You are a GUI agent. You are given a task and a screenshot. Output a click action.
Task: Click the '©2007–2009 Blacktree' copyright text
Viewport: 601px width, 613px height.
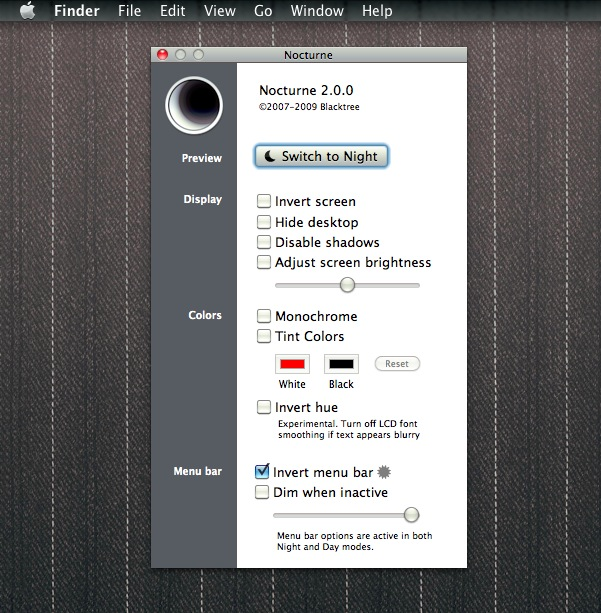[309, 107]
